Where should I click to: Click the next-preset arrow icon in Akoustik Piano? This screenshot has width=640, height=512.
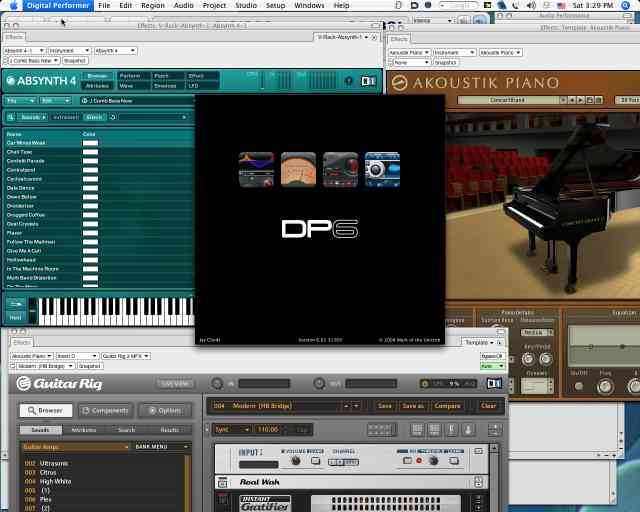coord(580,100)
